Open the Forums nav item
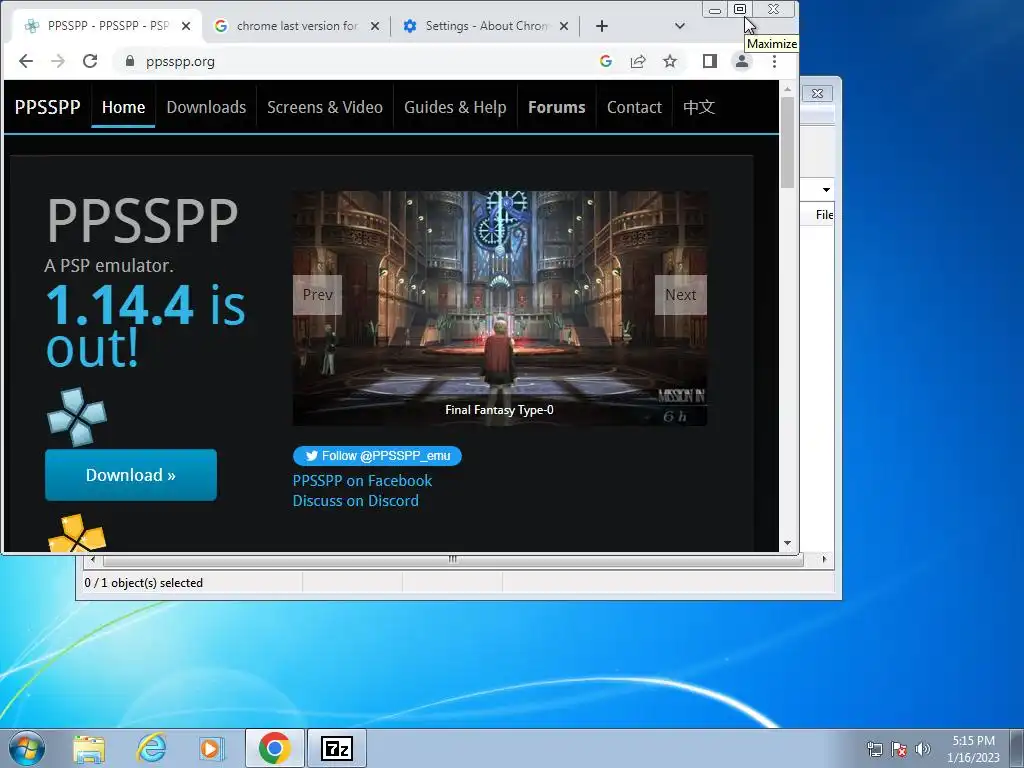The width and height of the screenshot is (1024, 768). tap(556, 107)
